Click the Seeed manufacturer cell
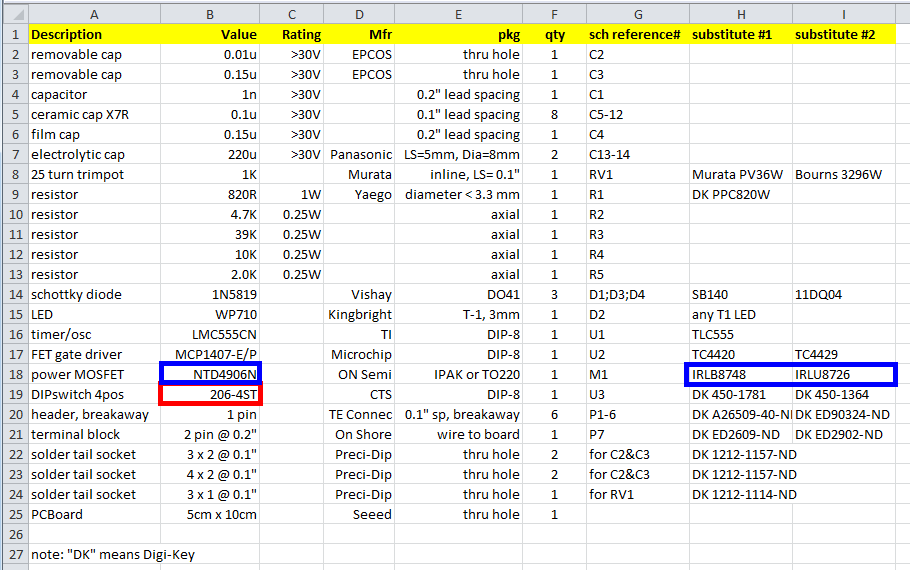910x570 pixels. tap(359, 515)
